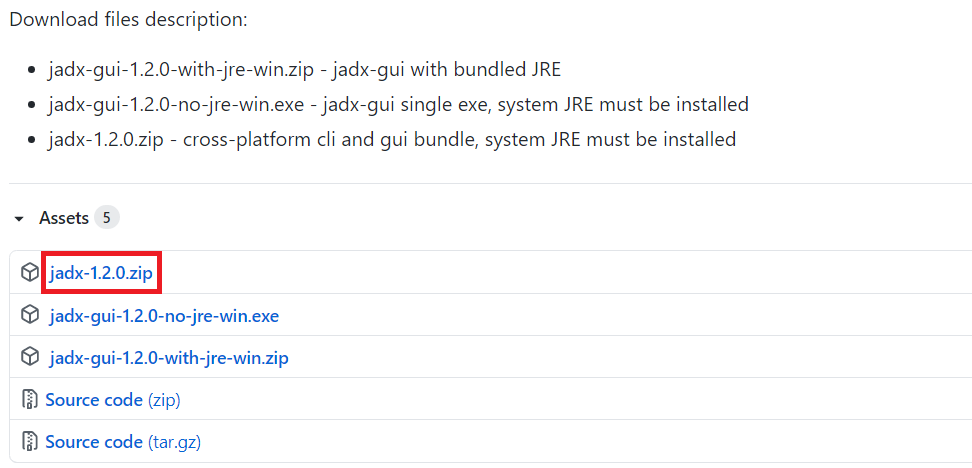Click the archive icon beside Source code (zip)
The height and width of the screenshot is (468, 972).
[30, 400]
